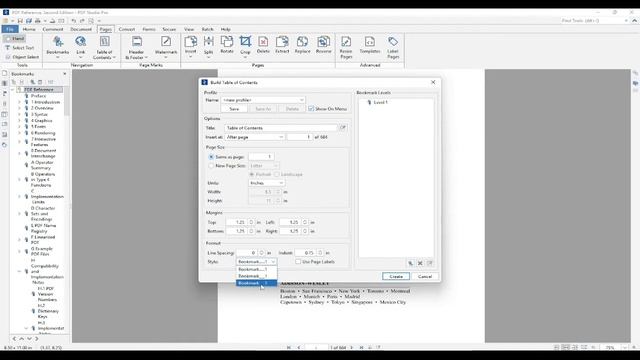The image size is (640, 360).
Task: Select Level 1 in Bookmark Levels
Action: tap(380, 102)
